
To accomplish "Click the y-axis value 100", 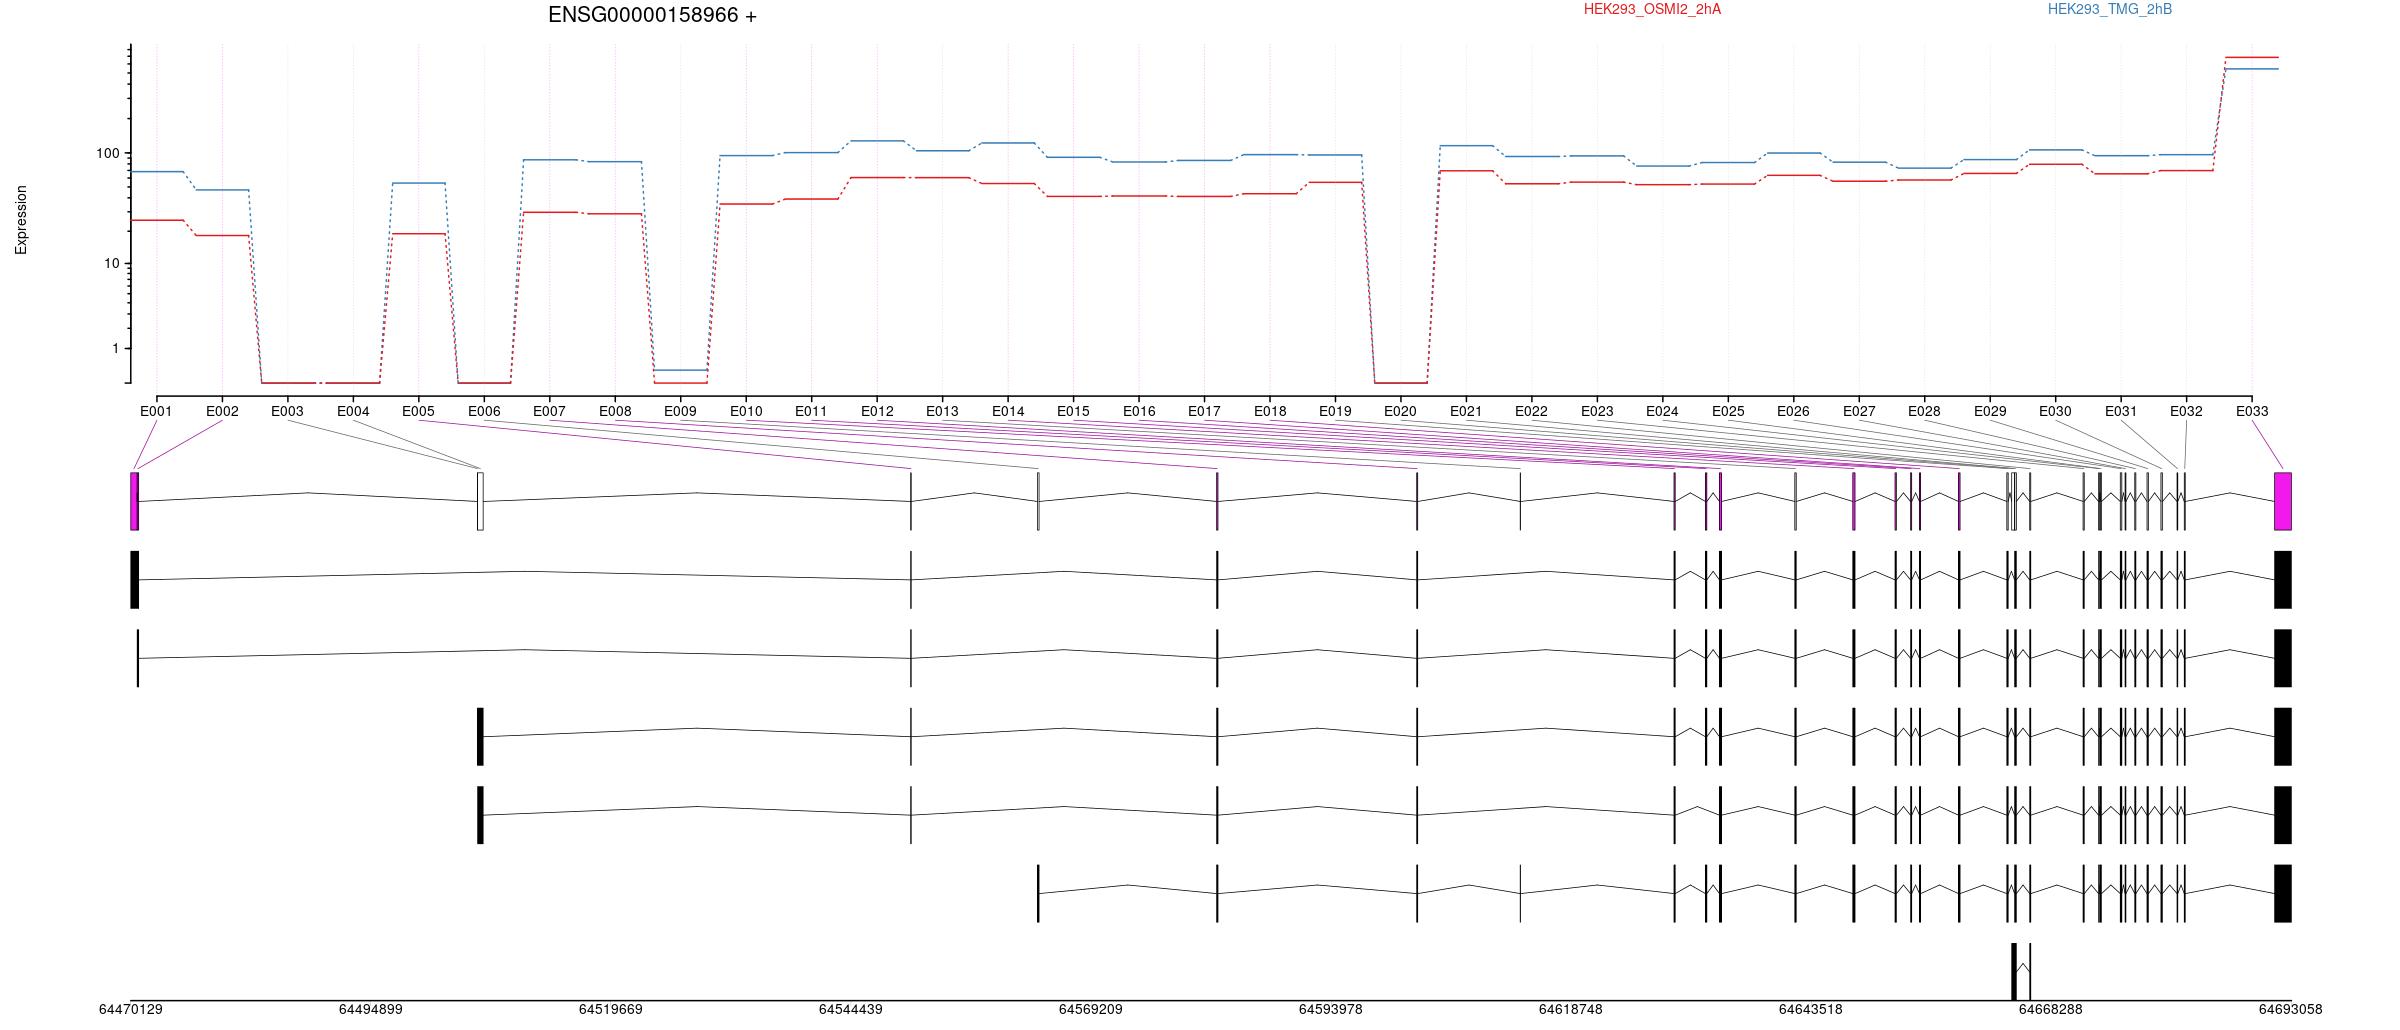I will (x=107, y=153).
